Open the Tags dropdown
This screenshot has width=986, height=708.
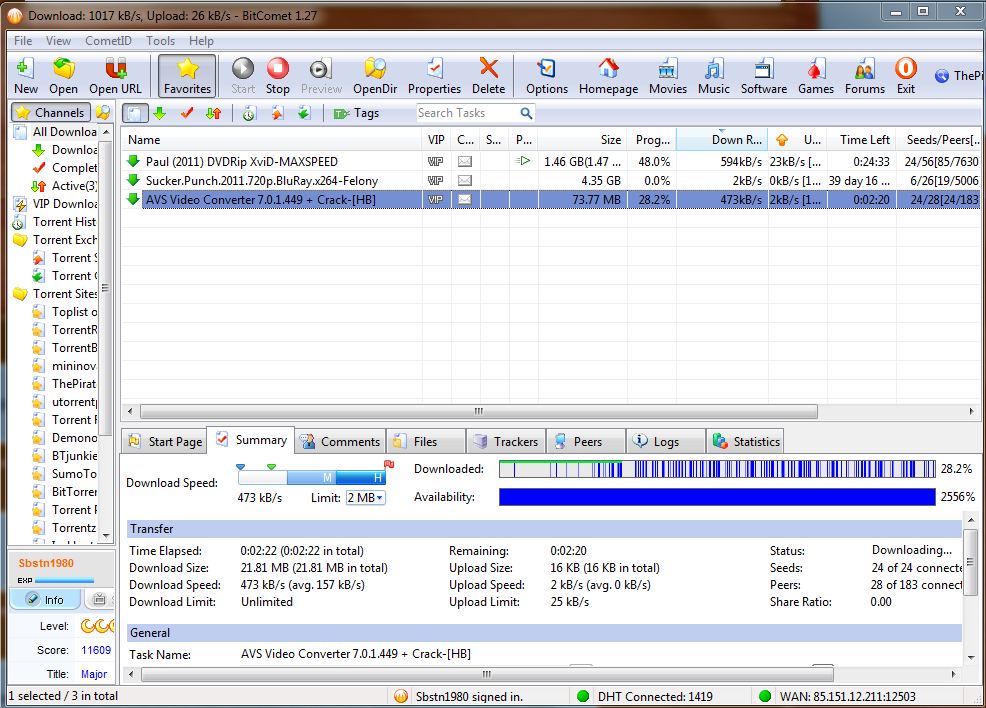(x=356, y=113)
